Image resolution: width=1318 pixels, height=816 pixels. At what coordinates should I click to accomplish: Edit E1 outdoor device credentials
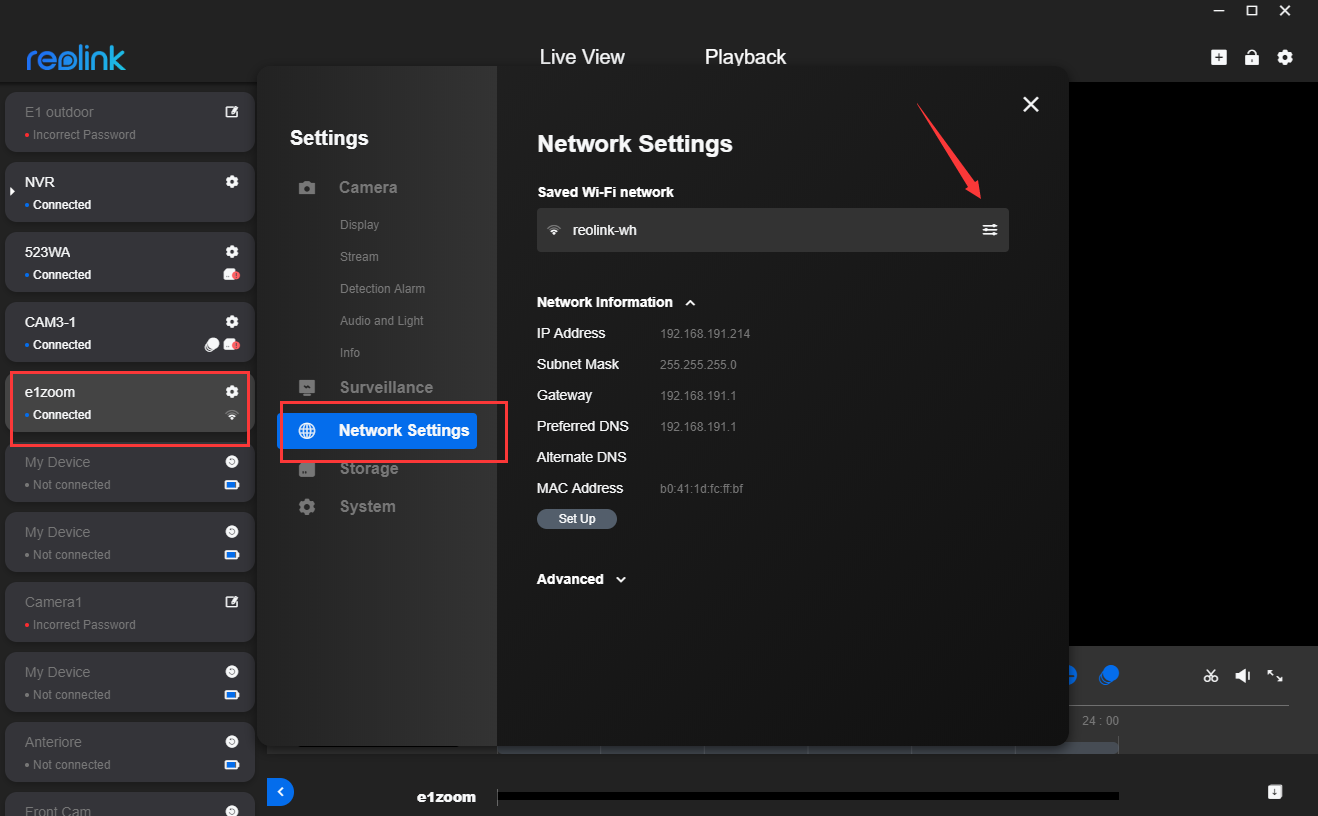click(x=232, y=112)
